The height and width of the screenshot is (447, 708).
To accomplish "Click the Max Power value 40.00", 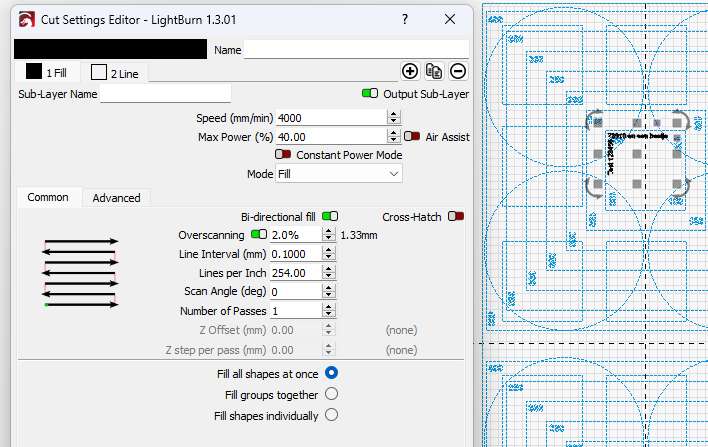I will click(x=331, y=136).
